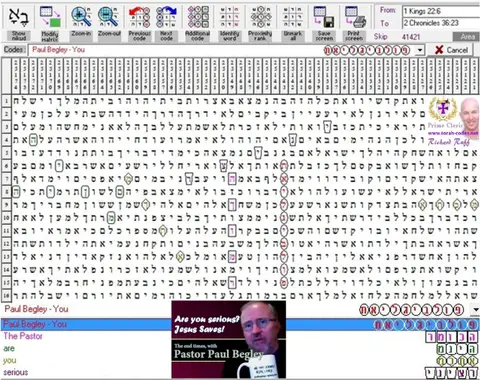This screenshot has height=380, width=480.
Task: Go to Previous code icon
Action: coord(139,17)
